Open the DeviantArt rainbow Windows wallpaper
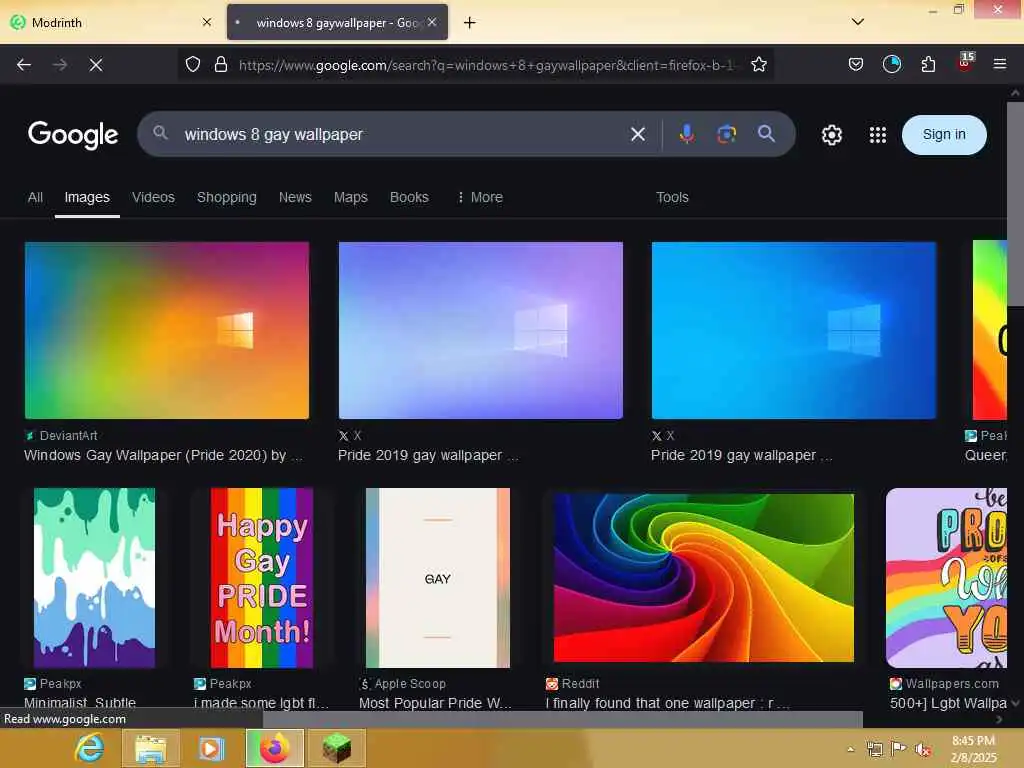This screenshot has width=1024, height=768. pos(167,330)
